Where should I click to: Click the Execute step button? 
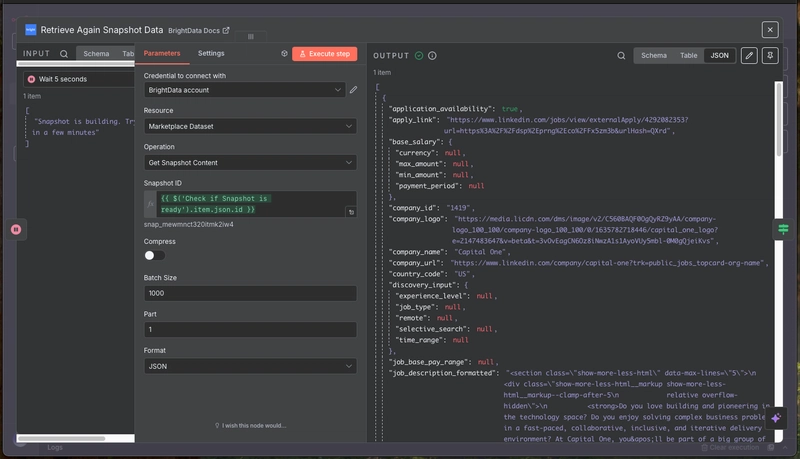pos(324,54)
